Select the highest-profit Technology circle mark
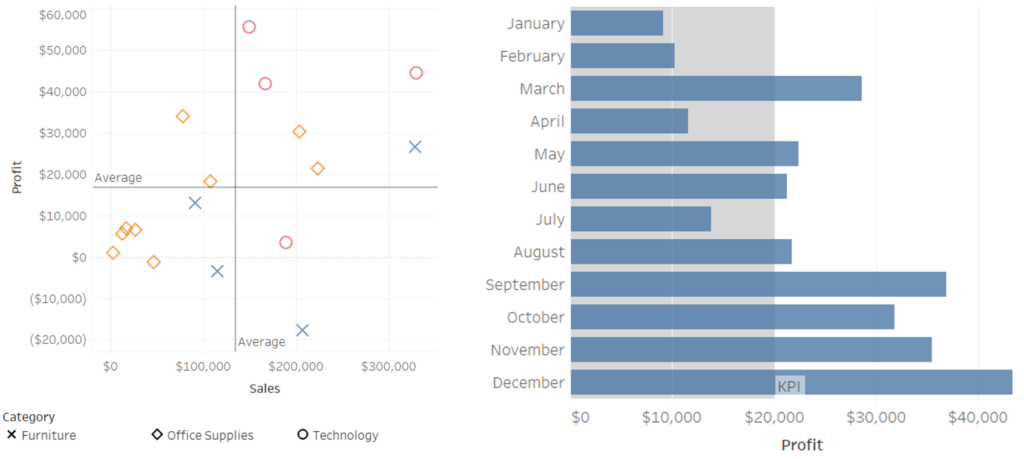Image resolution: width=1024 pixels, height=459 pixels. point(249,27)
